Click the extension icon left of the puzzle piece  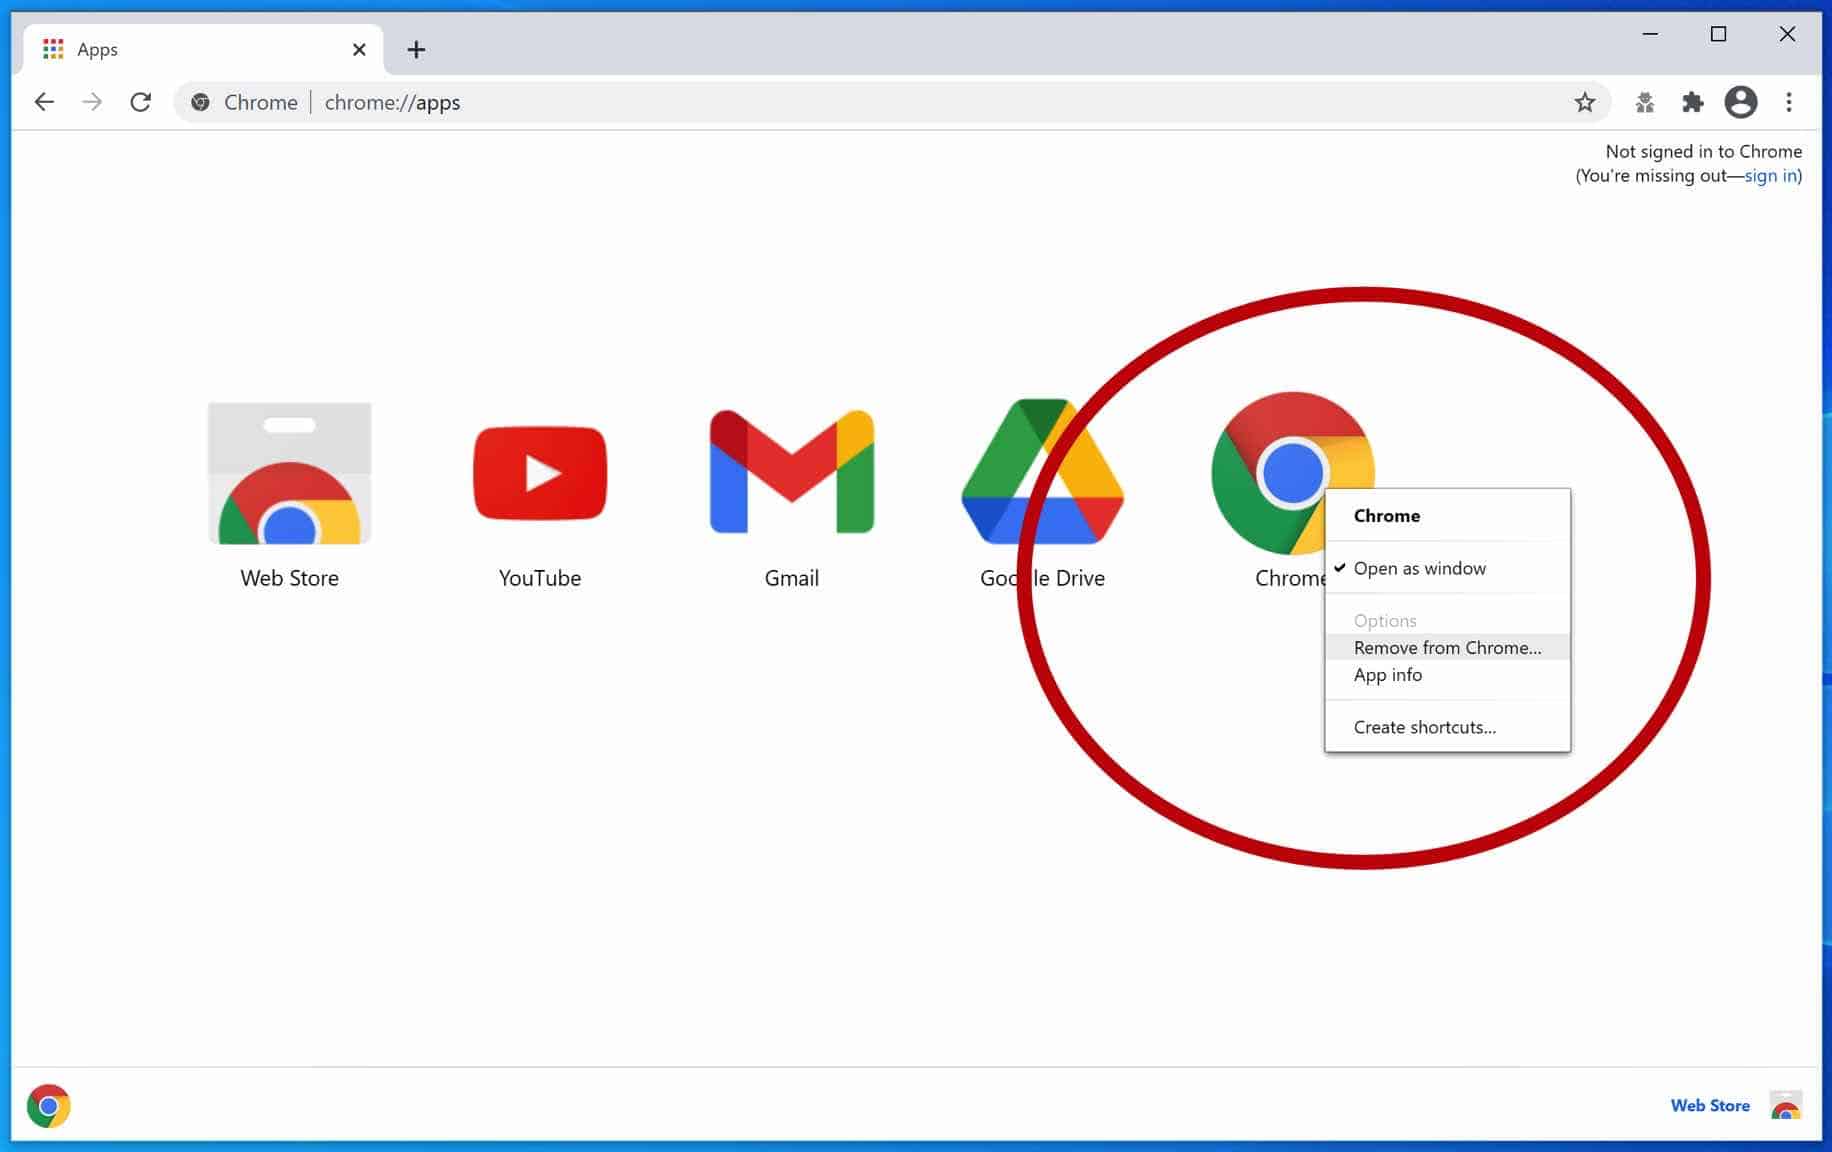pyautogui.click(x=1644, y=102)
